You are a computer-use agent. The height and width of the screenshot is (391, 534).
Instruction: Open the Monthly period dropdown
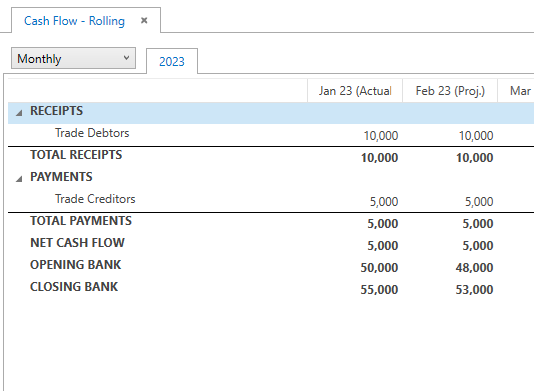click(74, 58)
